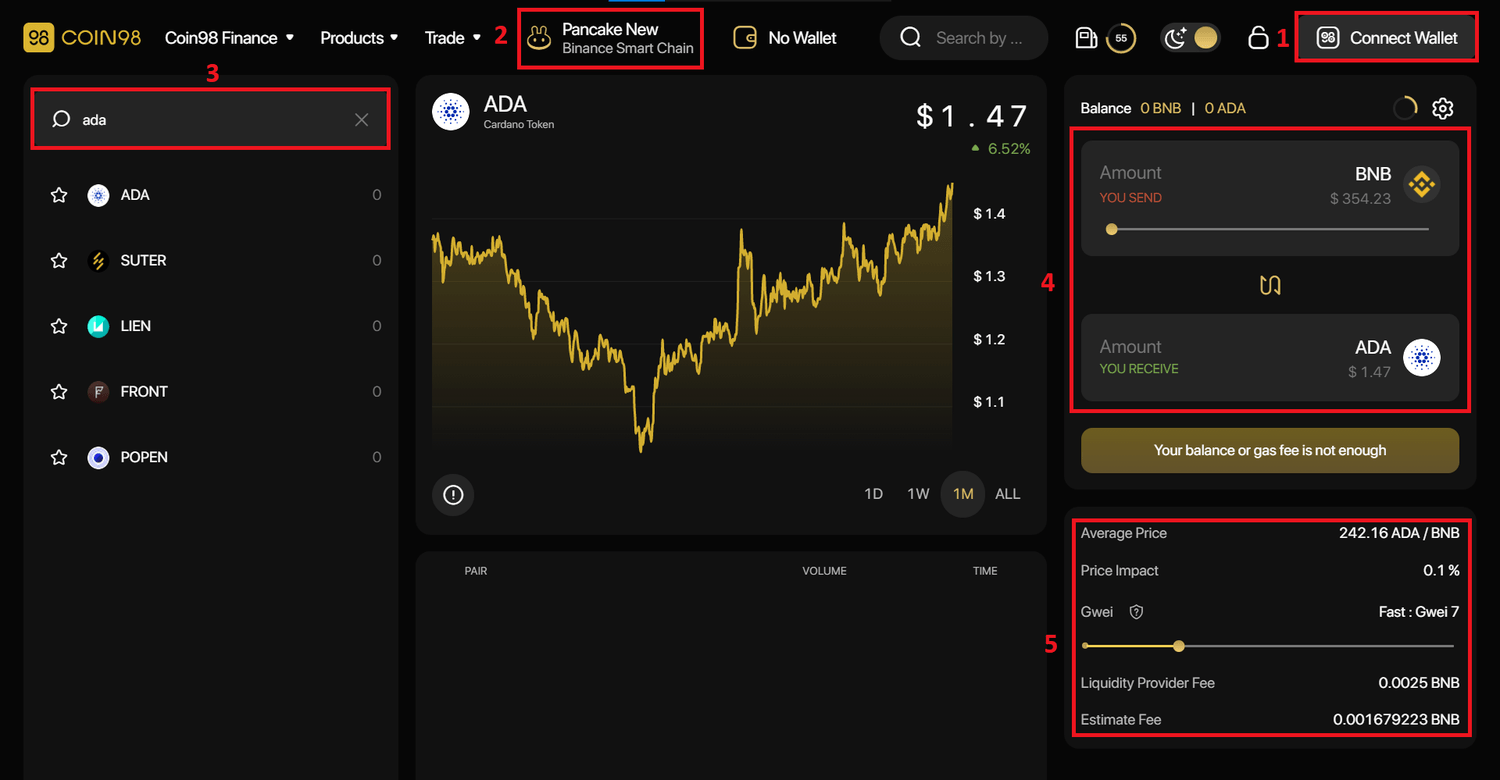Click the ADA logo in chart header
1500x780 pixels.
pos(451,112)
